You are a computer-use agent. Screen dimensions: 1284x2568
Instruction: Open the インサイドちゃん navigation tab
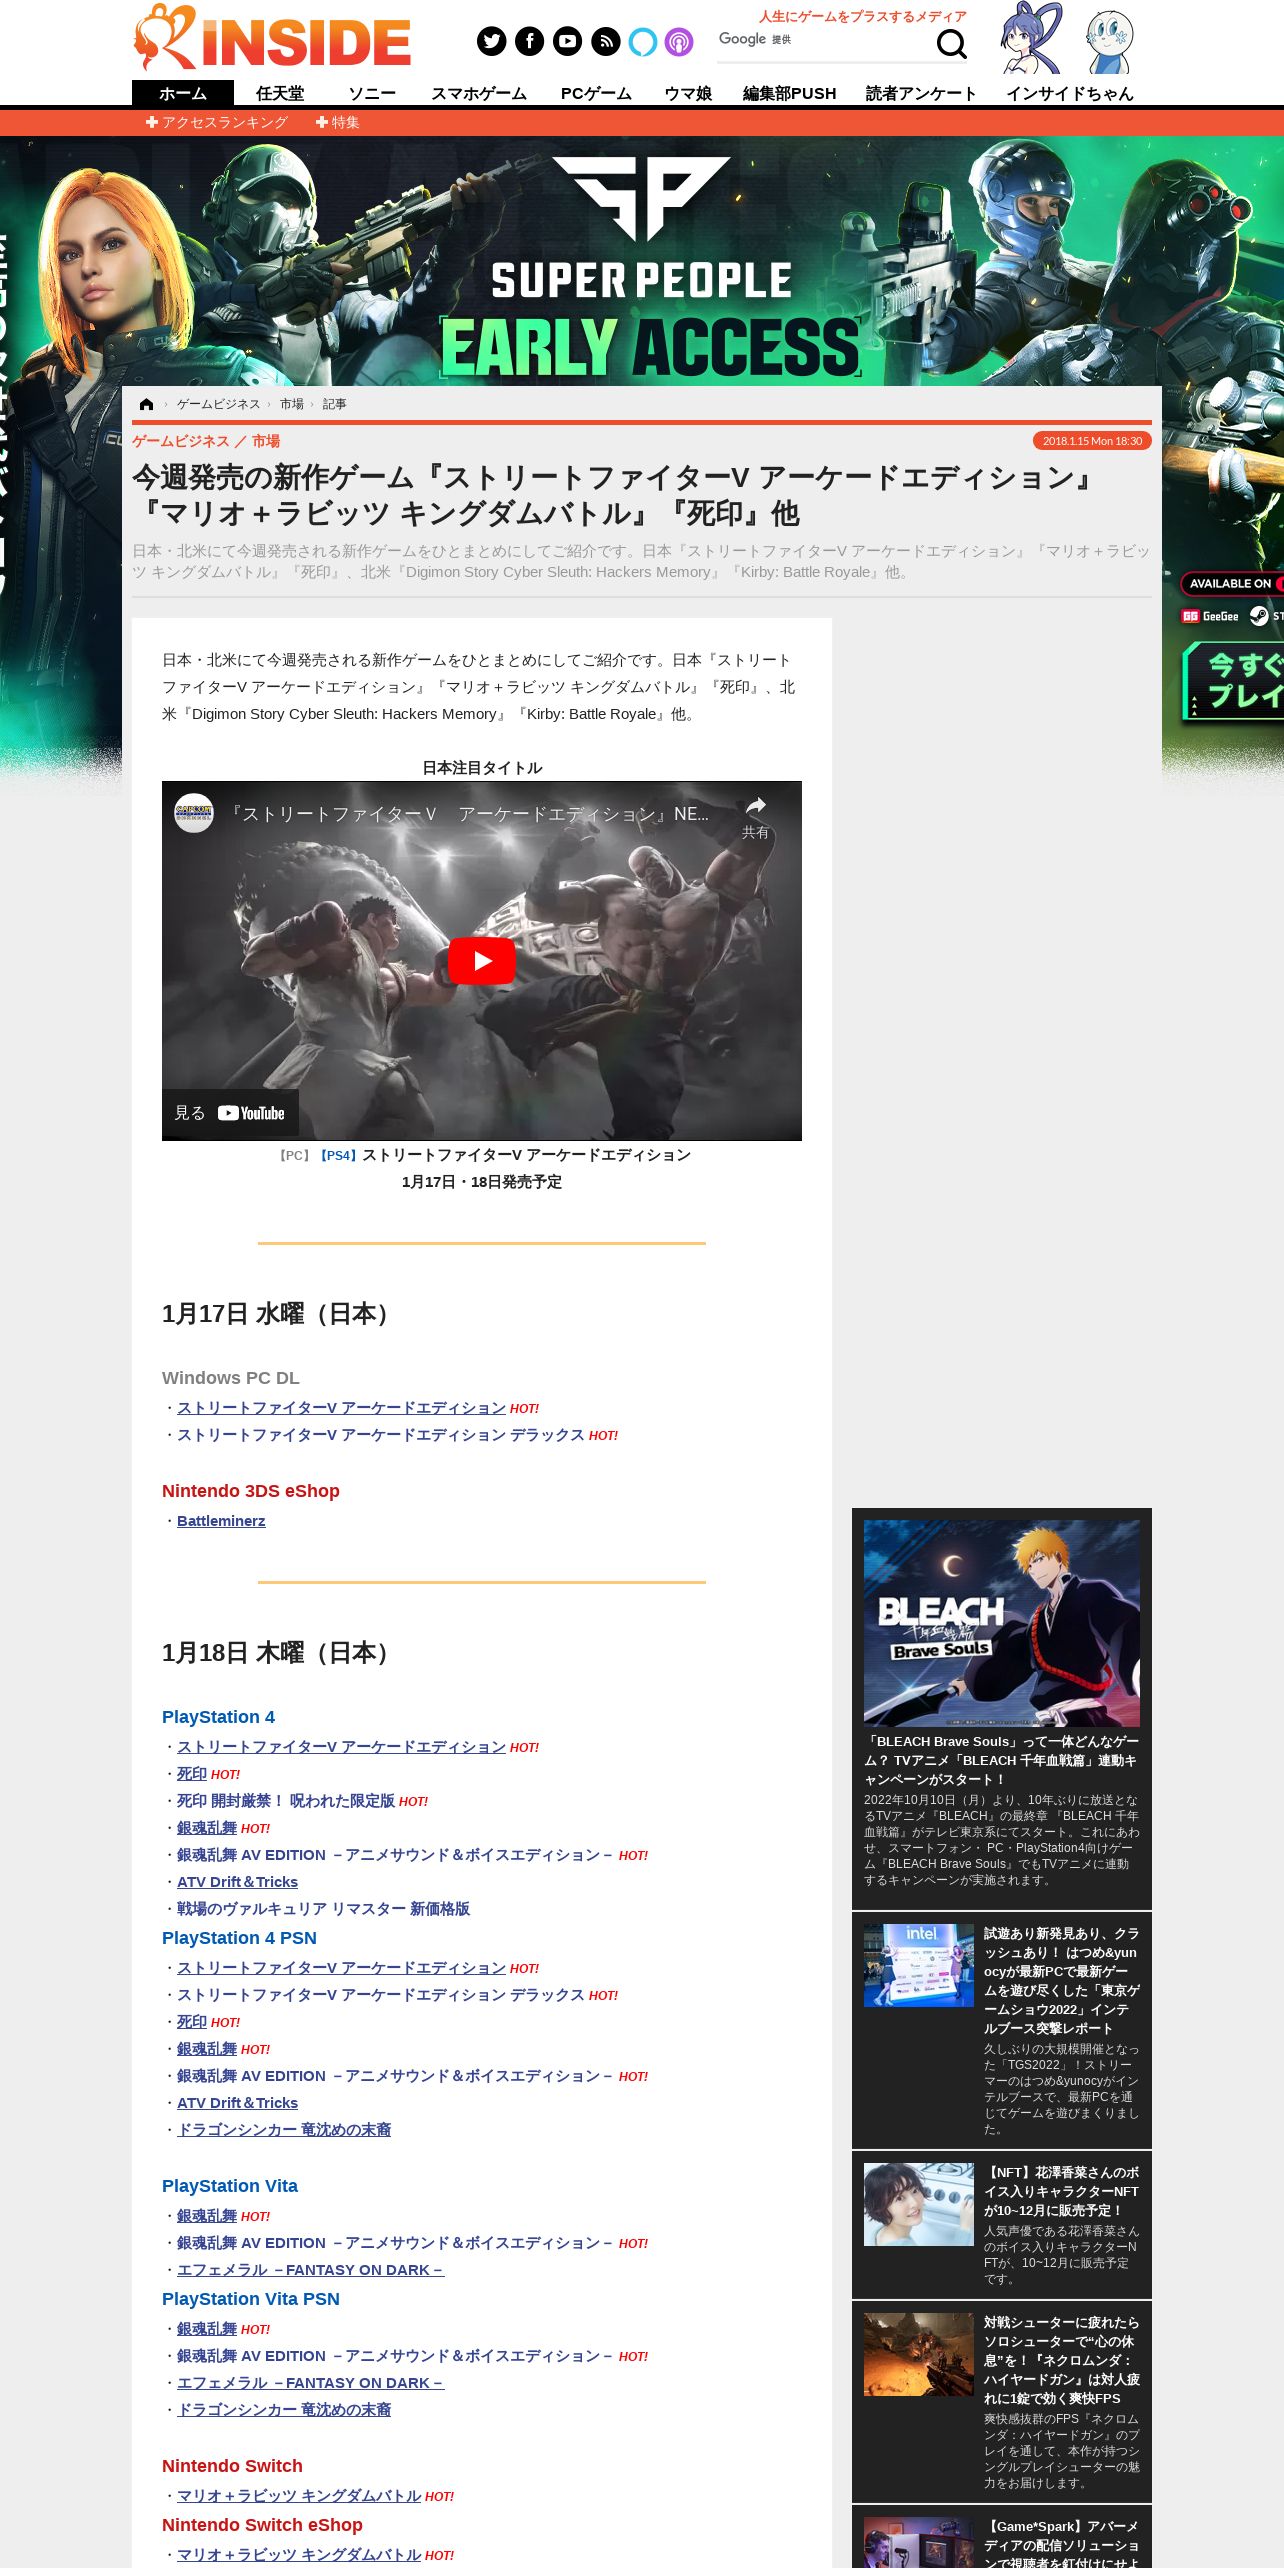[x=1070, y=93]
